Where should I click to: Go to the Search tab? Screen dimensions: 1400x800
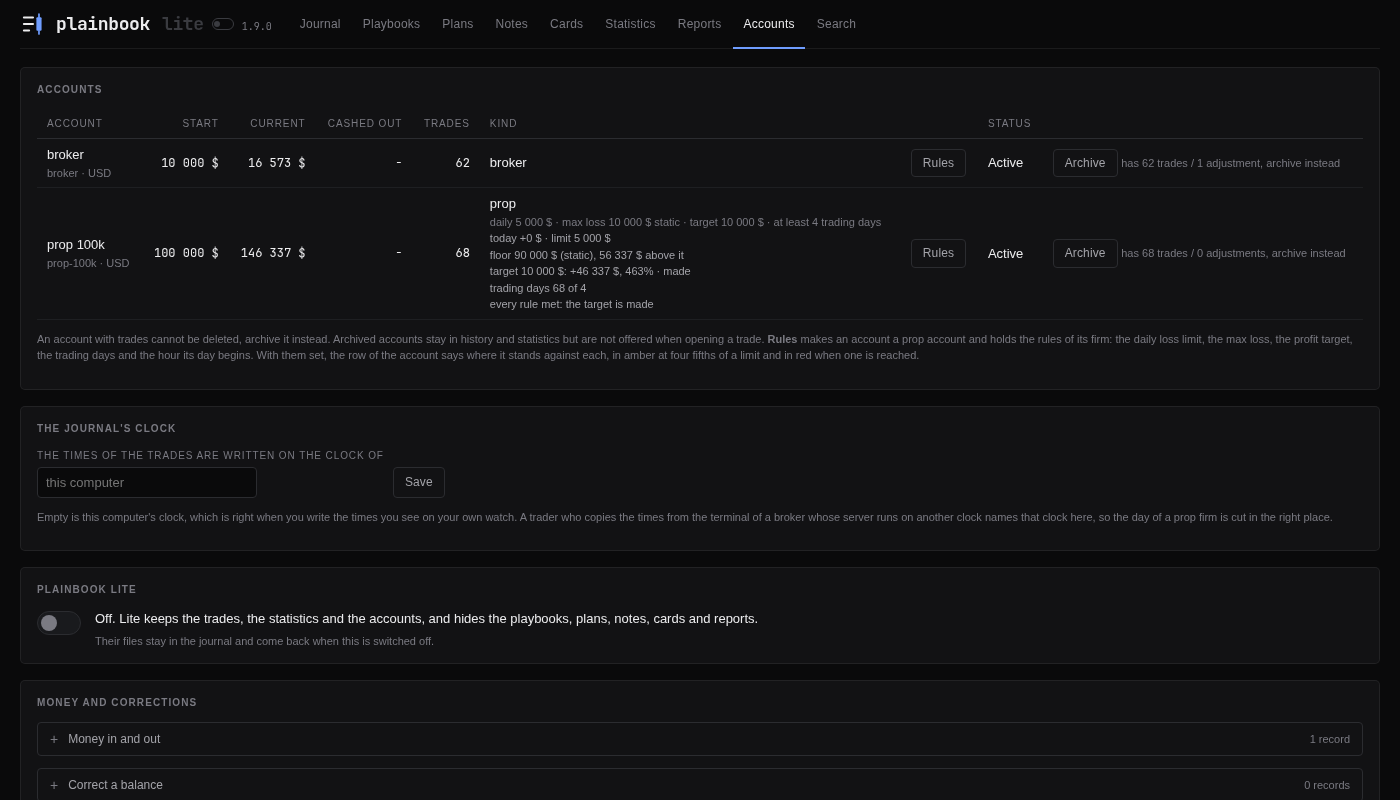(836, 24)
